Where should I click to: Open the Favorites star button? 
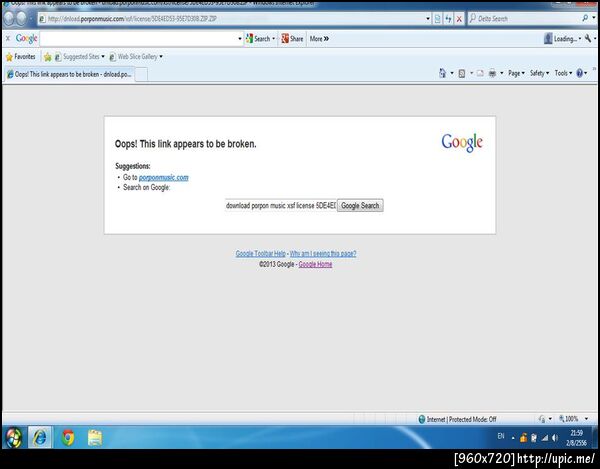(21, 57)
